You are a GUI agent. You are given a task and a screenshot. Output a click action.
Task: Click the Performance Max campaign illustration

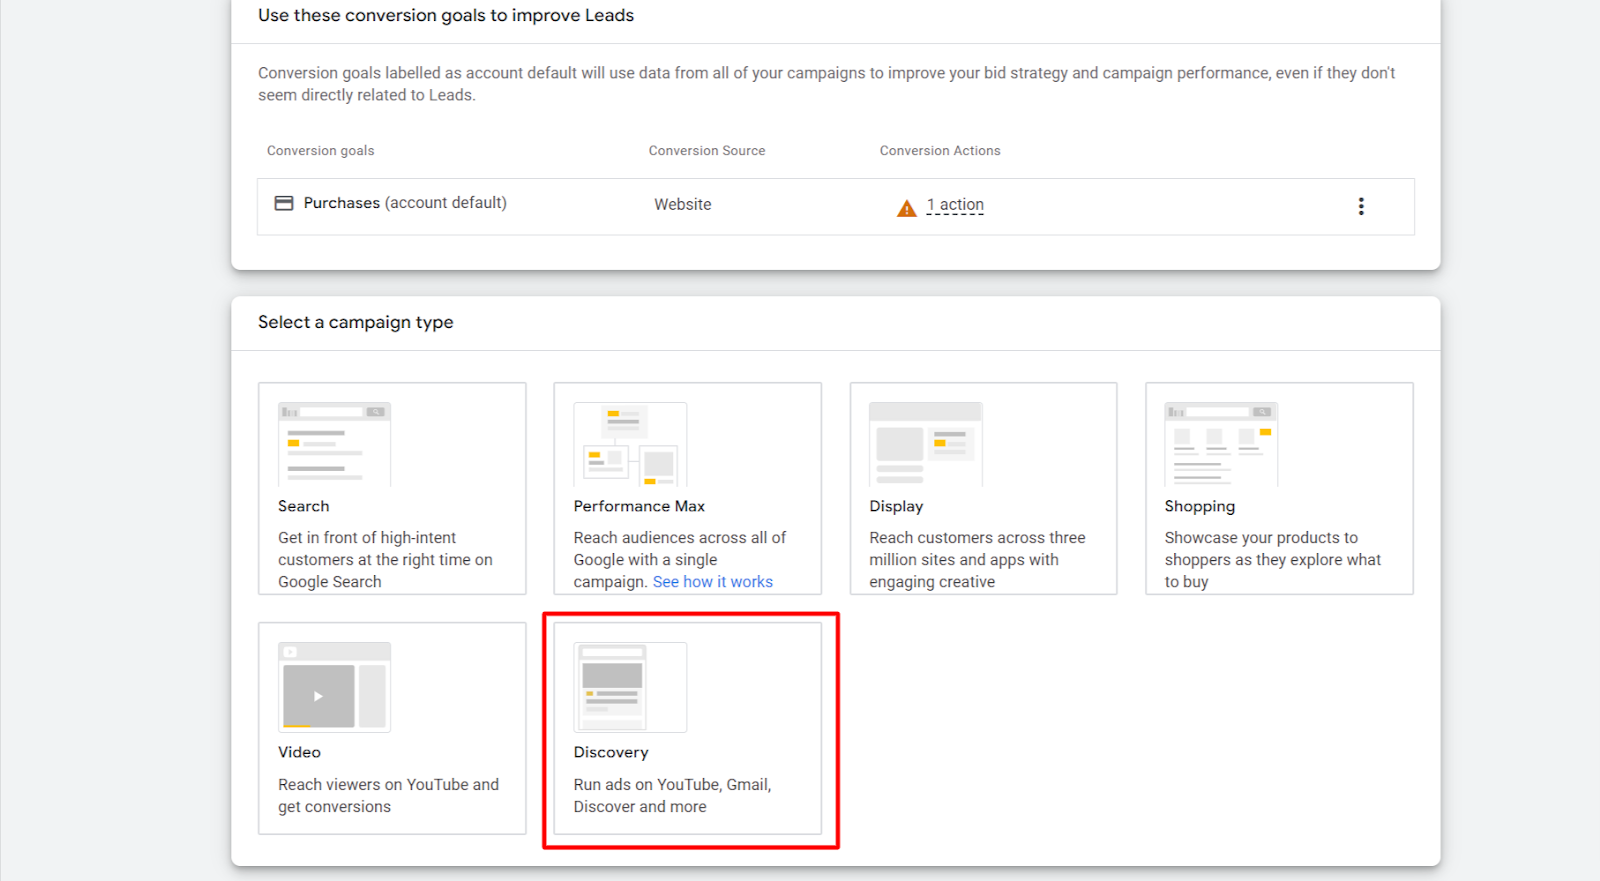630,444
